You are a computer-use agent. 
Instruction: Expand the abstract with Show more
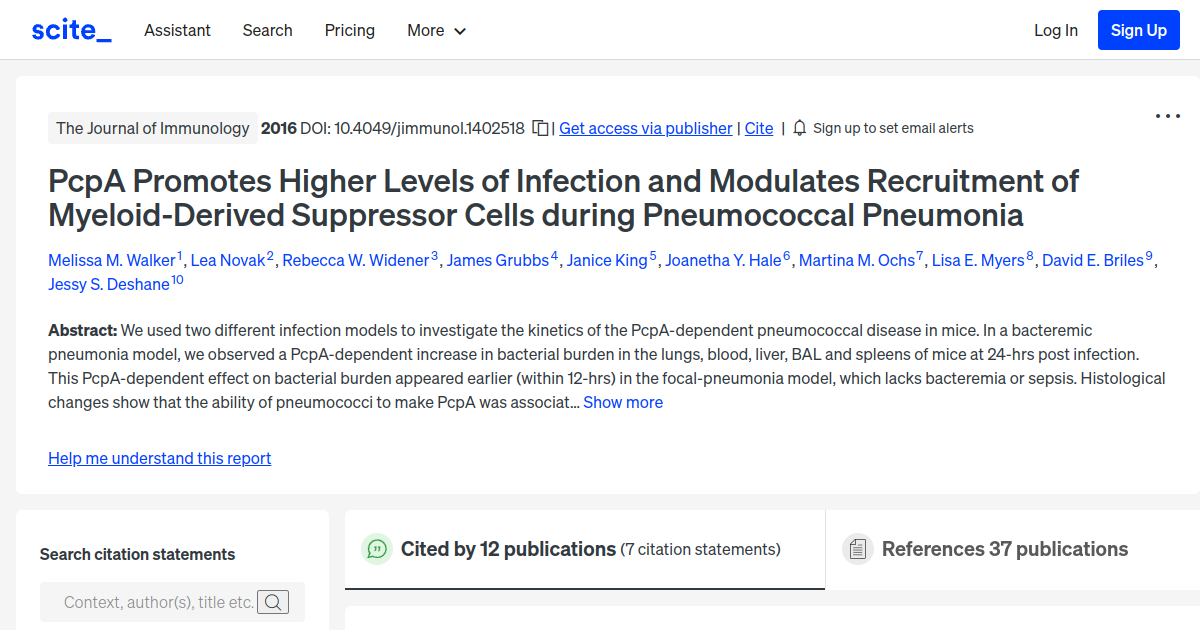coord(623,402)
